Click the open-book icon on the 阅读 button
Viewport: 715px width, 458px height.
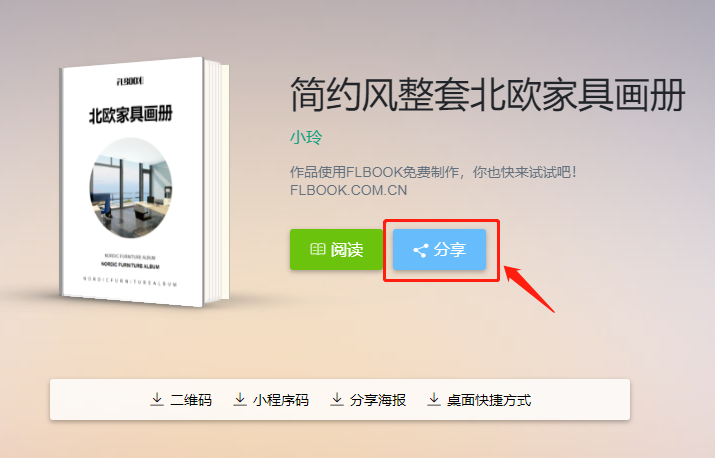tap(317, 249)
